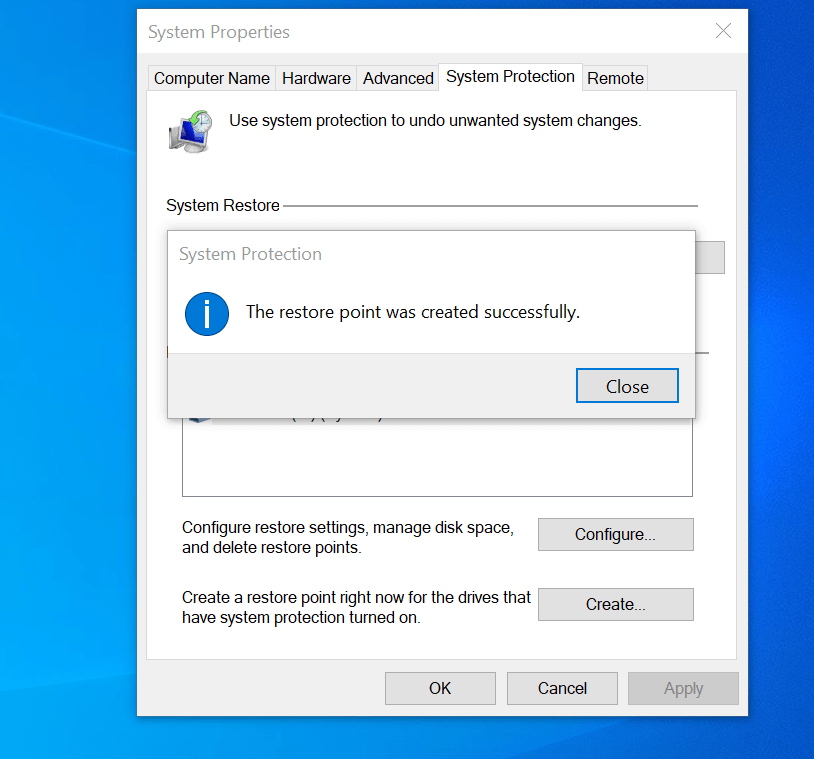Switch to the Computer Name tab
Screen dimensions: 814x759
coord(211,77)
